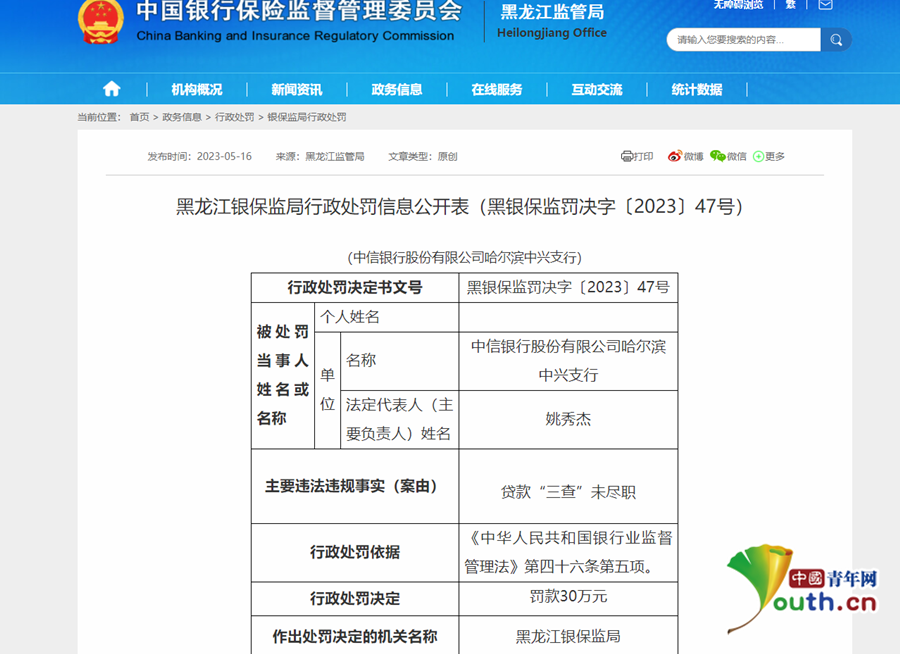Open the 互动交流 menu
The height and width of the screenshot is (654, 900).
(x=597, y=90)
